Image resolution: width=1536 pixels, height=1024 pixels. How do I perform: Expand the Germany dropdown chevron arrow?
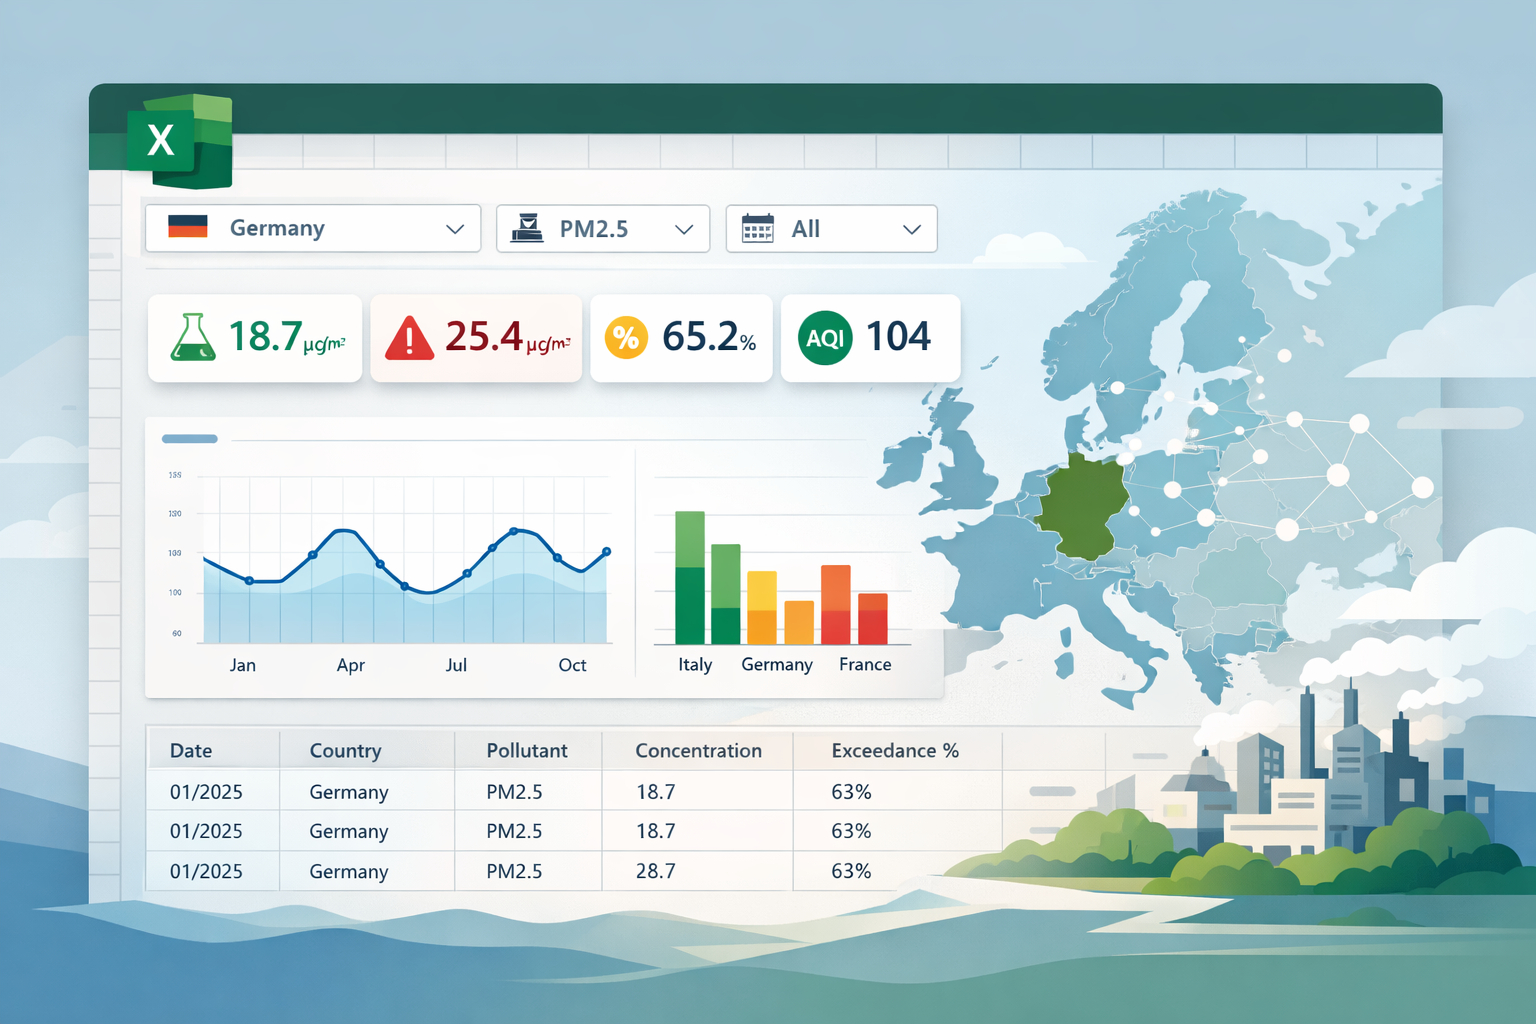(455, 229)
